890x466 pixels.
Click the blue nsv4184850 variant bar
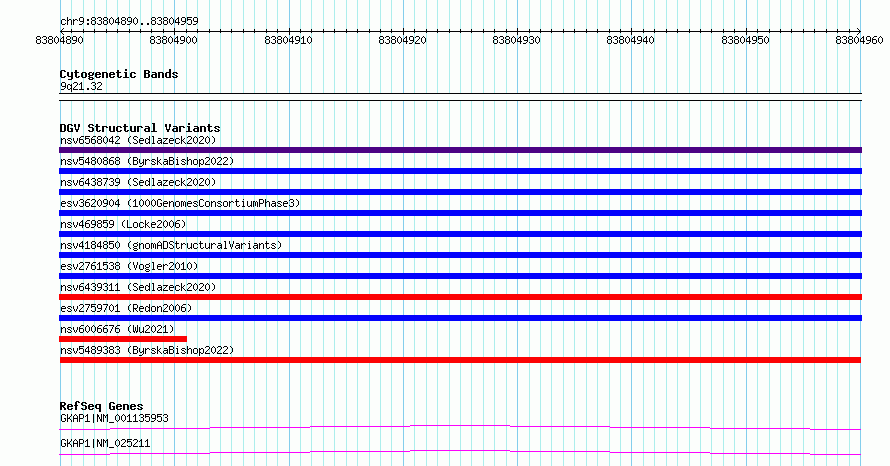460,255
